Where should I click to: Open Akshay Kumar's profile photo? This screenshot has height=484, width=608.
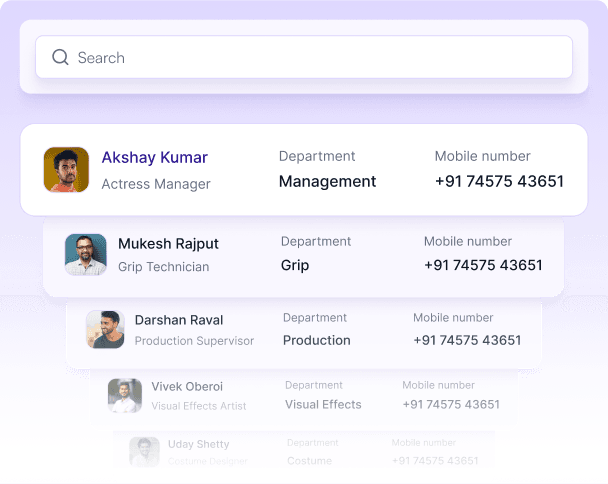pos(66,170)
